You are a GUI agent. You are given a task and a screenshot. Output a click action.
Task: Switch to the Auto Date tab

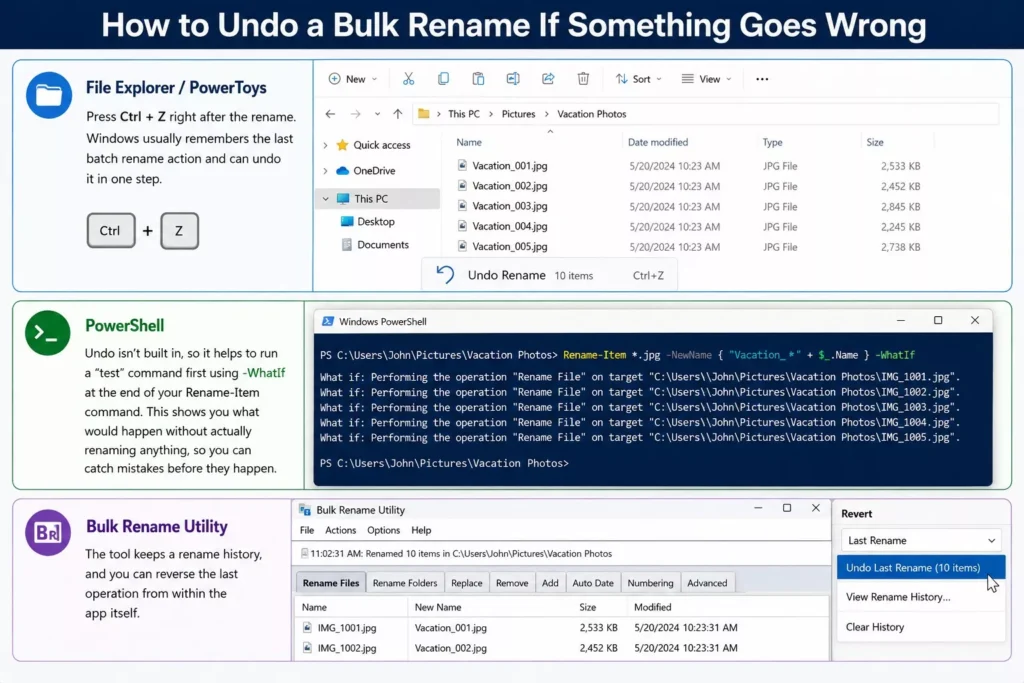(x=593, y=582)
